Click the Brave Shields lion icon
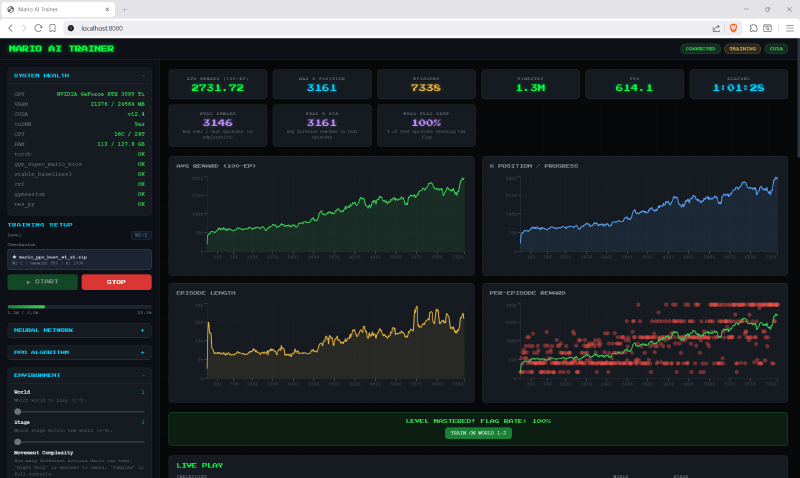The image size is (800, 478). (x=732, y=28)
